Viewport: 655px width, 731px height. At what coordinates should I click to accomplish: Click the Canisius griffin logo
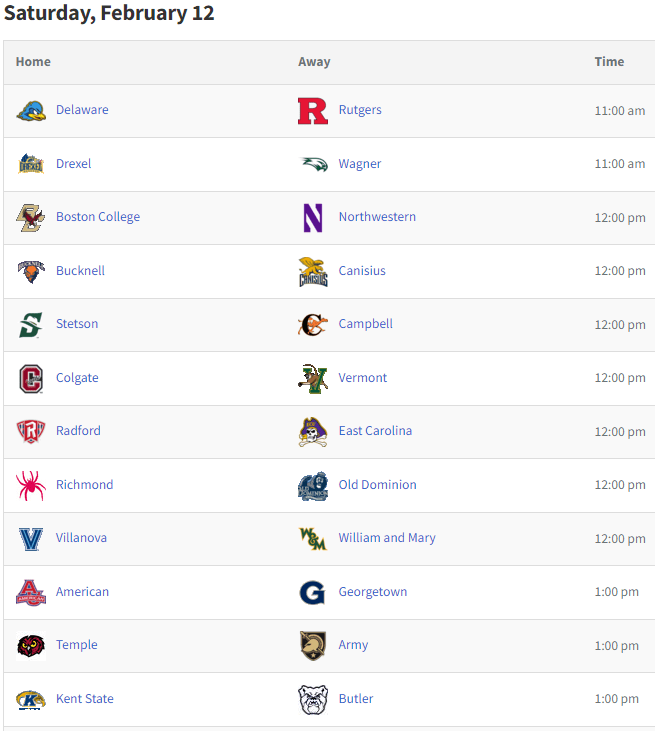coord(313,271)
